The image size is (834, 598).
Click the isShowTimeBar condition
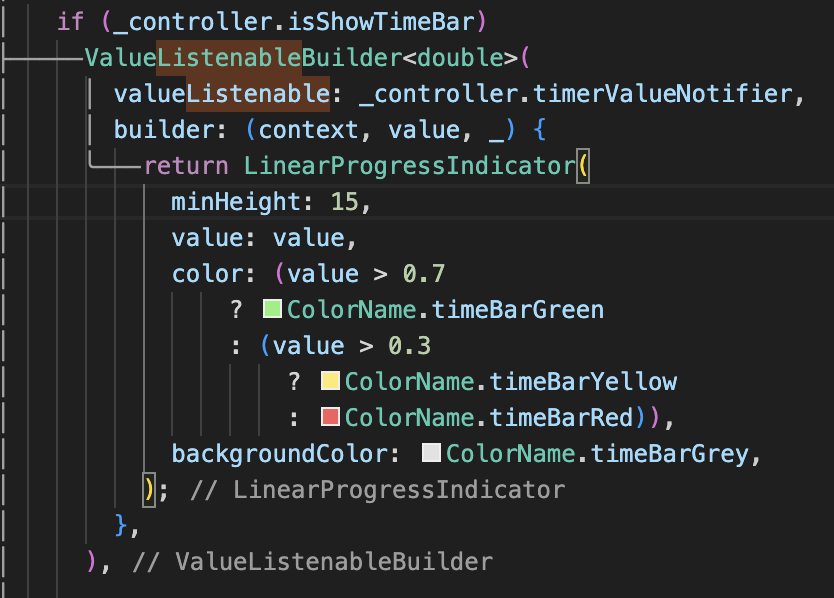tap(381, 22)
